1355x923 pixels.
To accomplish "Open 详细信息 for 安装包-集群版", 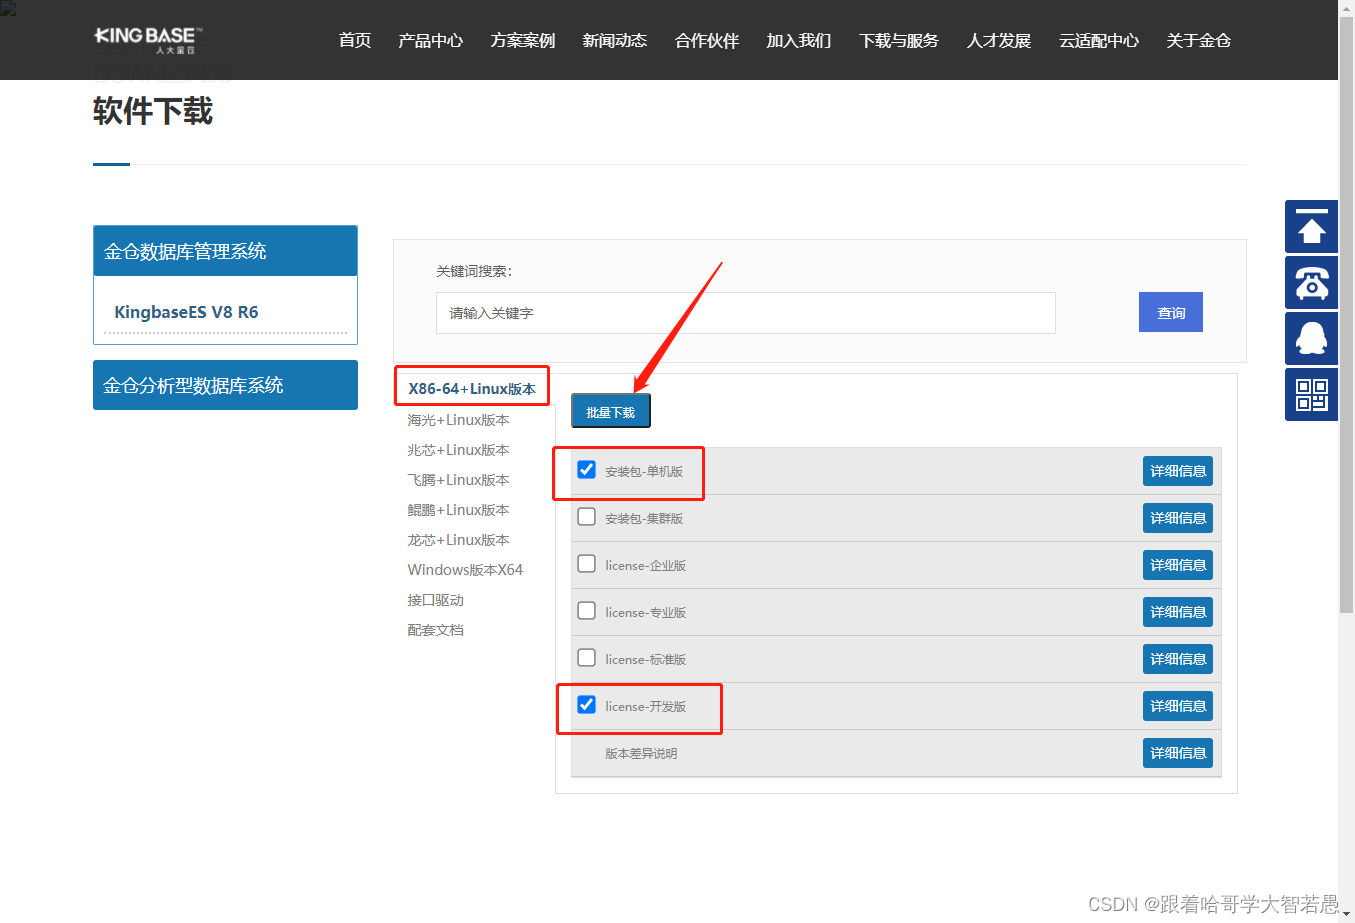I will 1178,518.
